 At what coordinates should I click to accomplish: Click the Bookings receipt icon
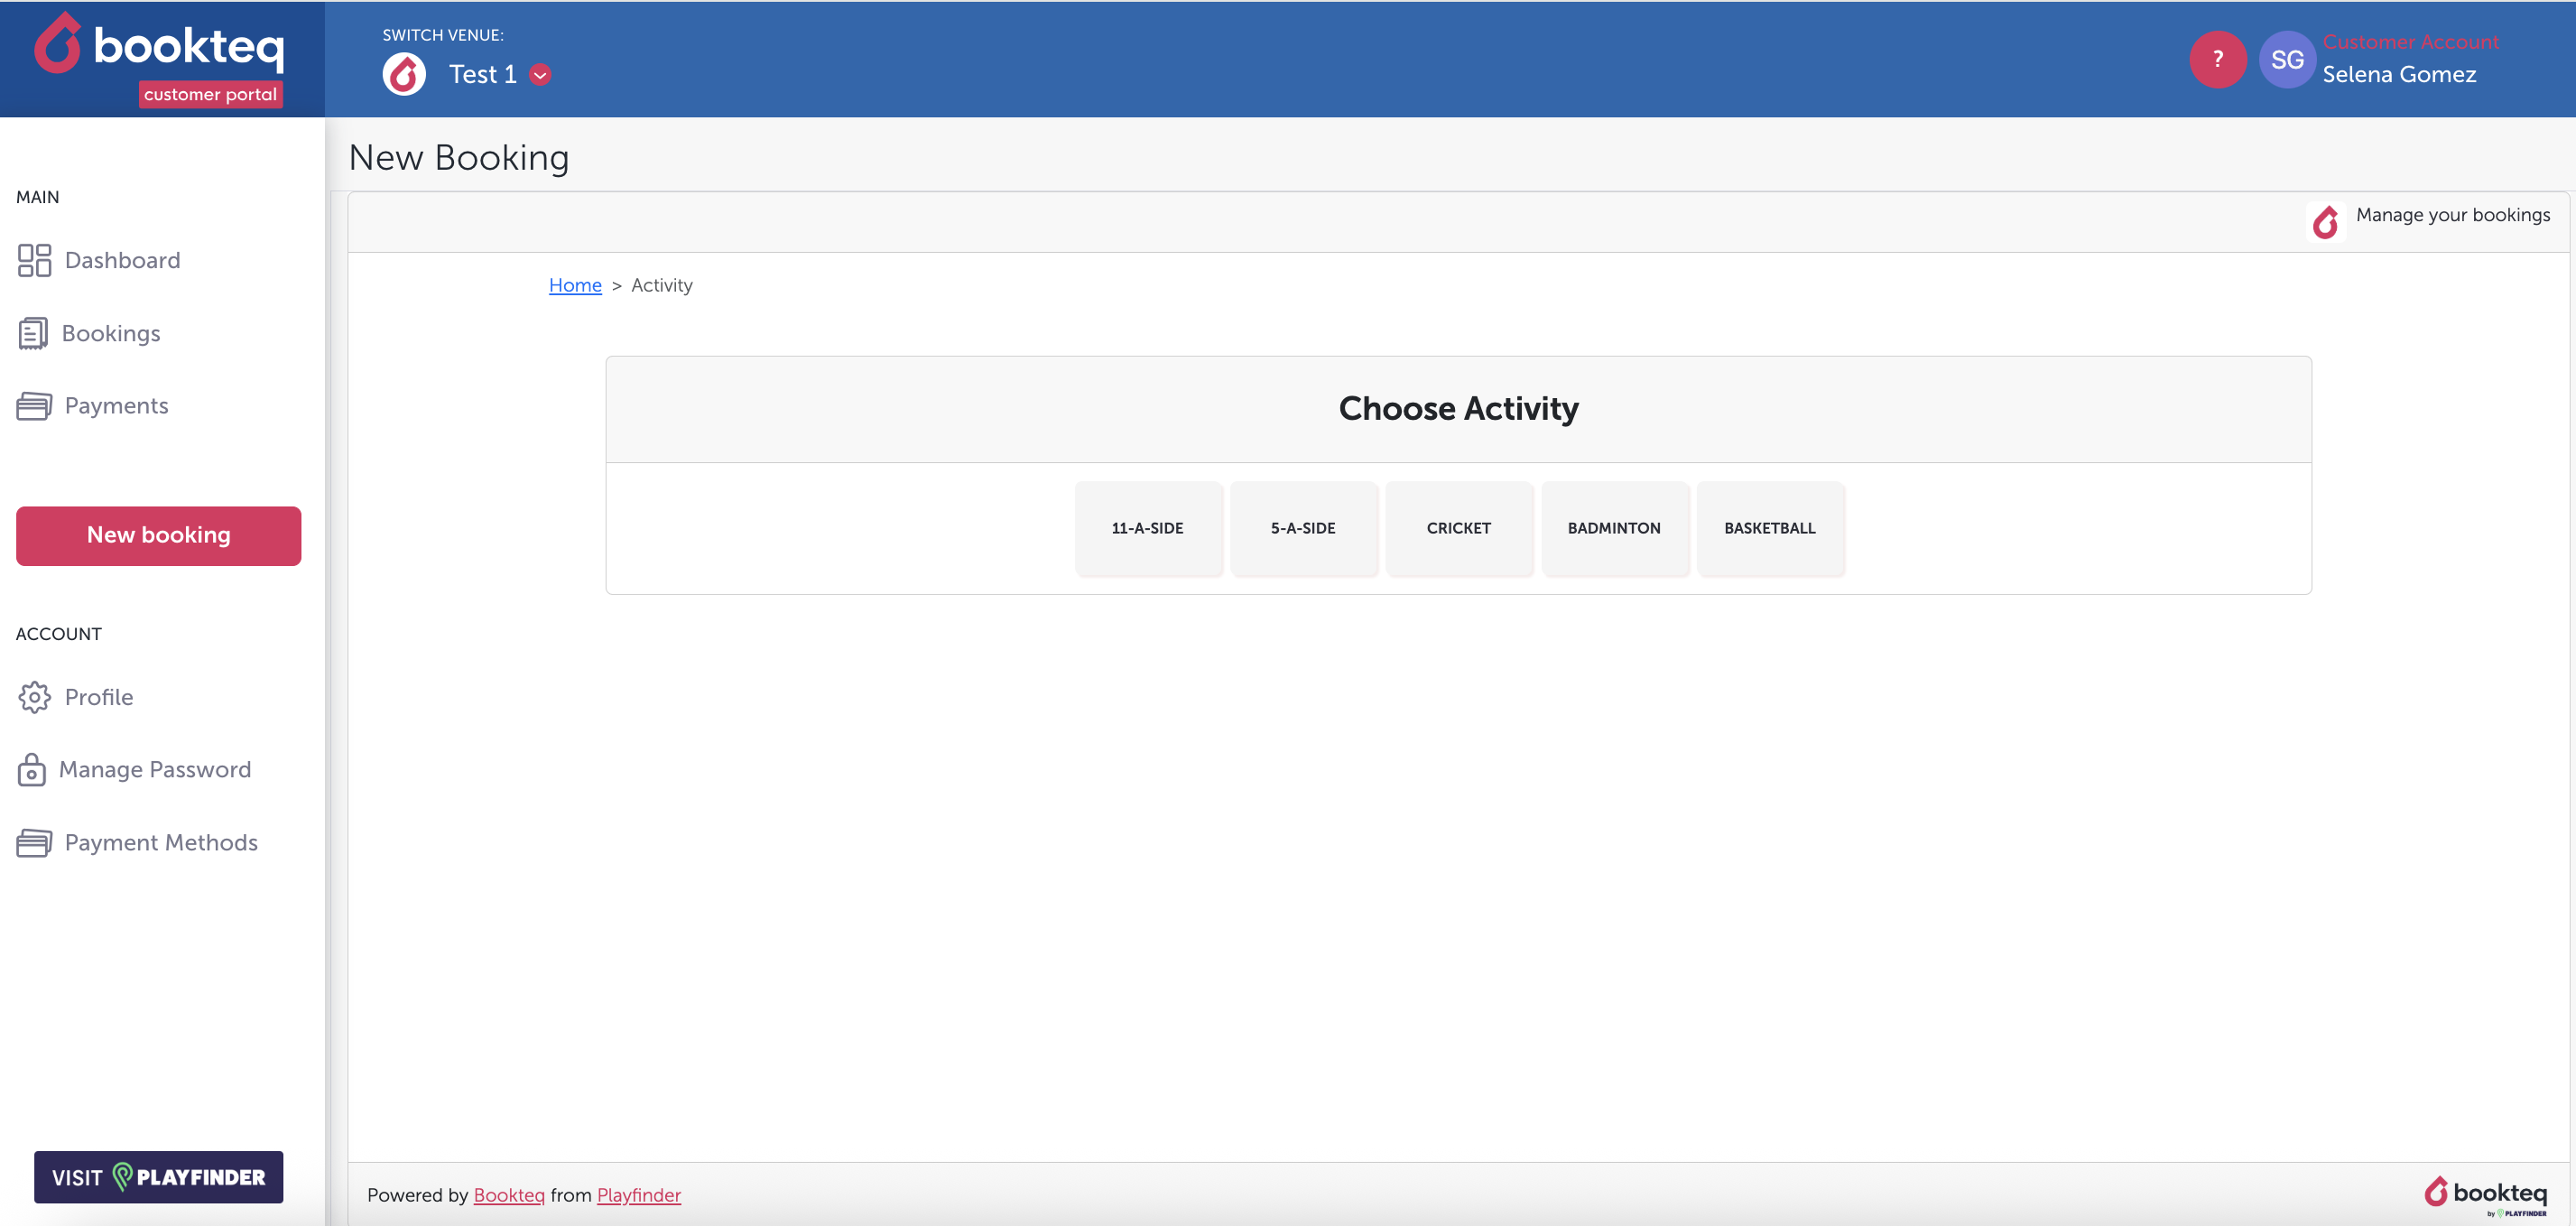pyautogui.click(x=32, y=333)
